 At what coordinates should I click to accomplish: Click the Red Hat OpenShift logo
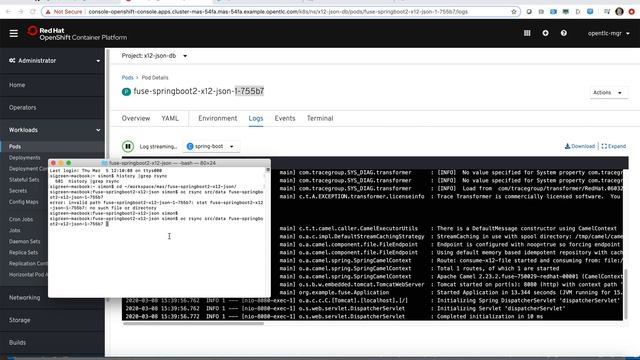pos(77,33)
